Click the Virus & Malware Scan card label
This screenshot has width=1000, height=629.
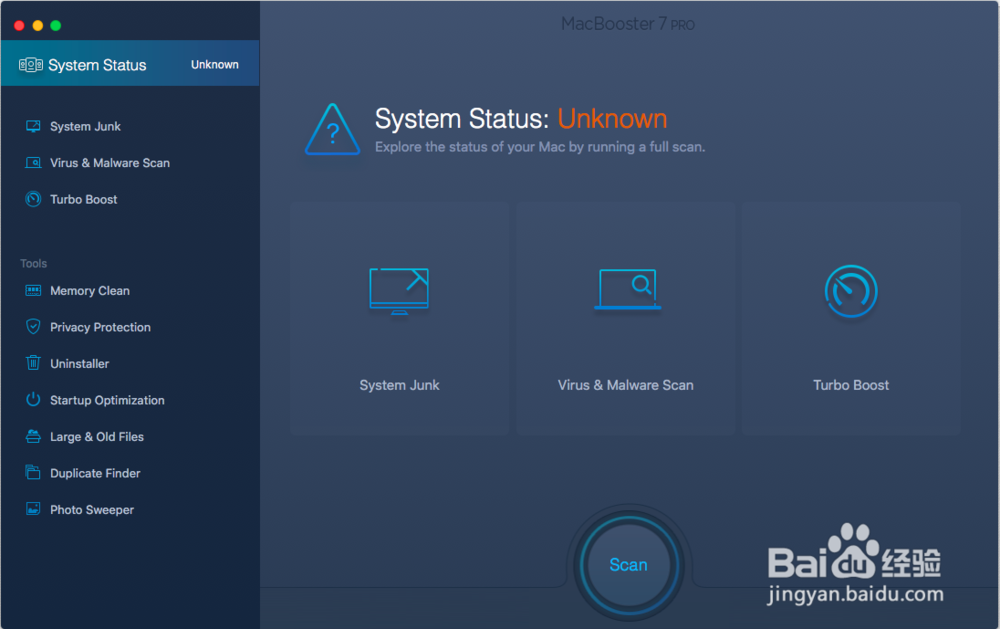[626, 385]
